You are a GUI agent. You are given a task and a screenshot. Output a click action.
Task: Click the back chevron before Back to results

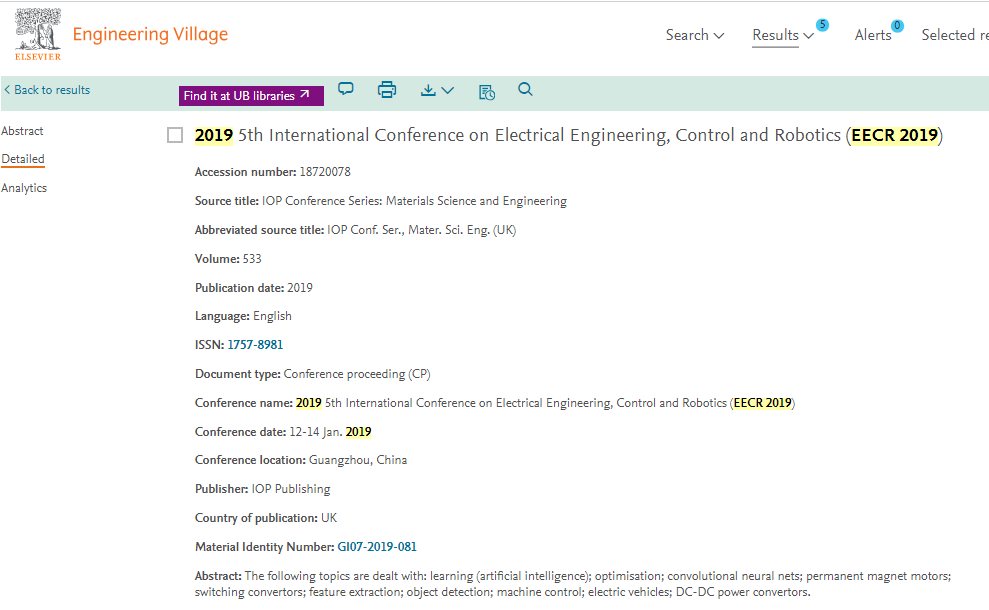7,90
